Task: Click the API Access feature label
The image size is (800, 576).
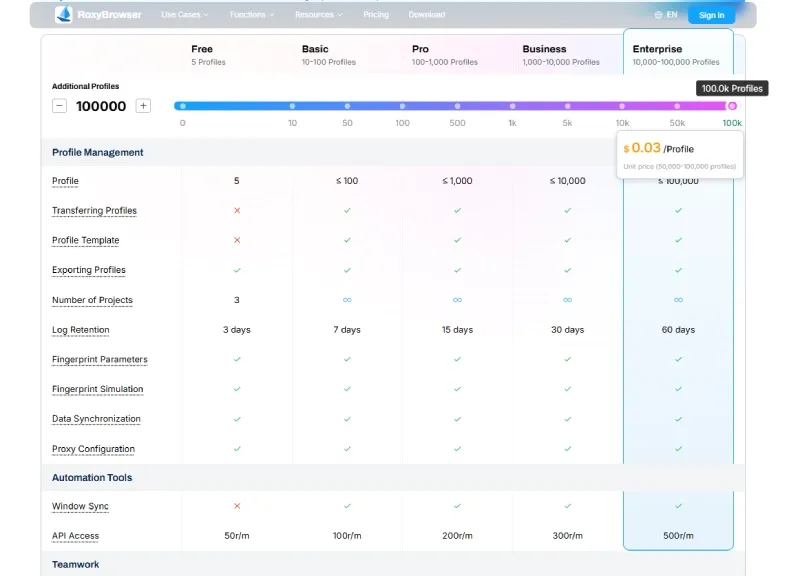Action: click(76, 536)
